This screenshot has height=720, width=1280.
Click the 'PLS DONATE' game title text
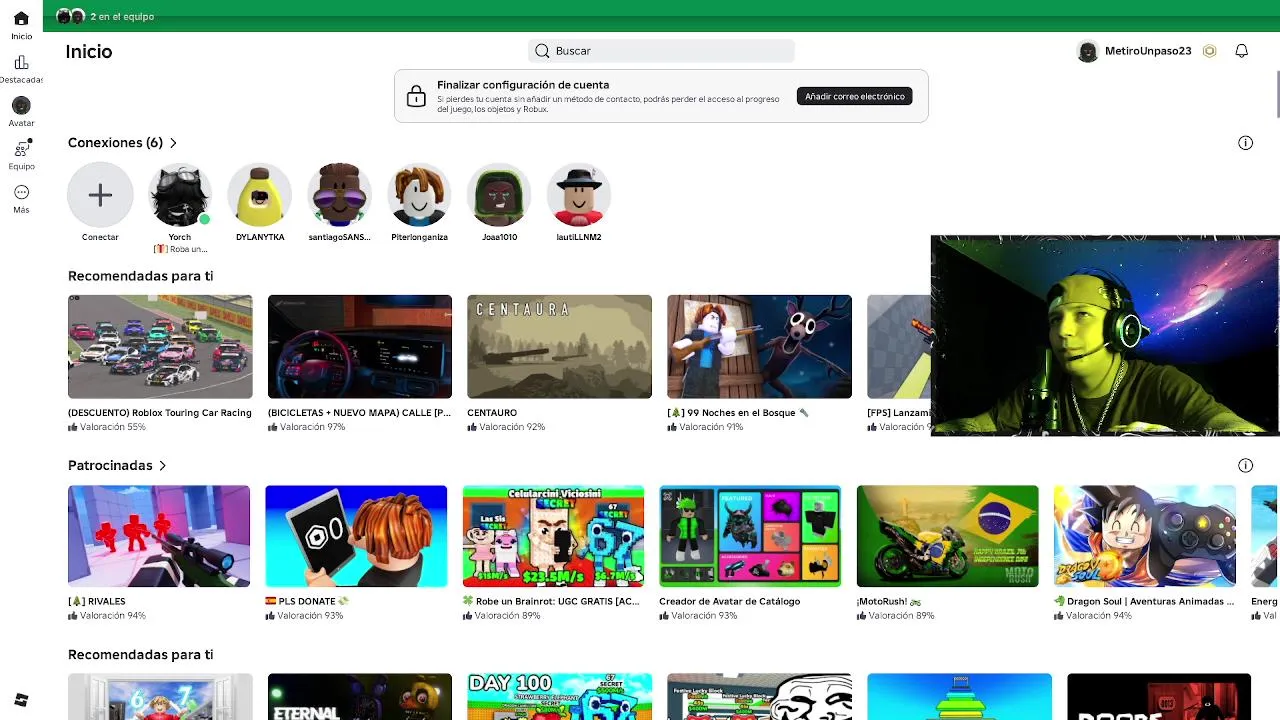pos(307,601)
